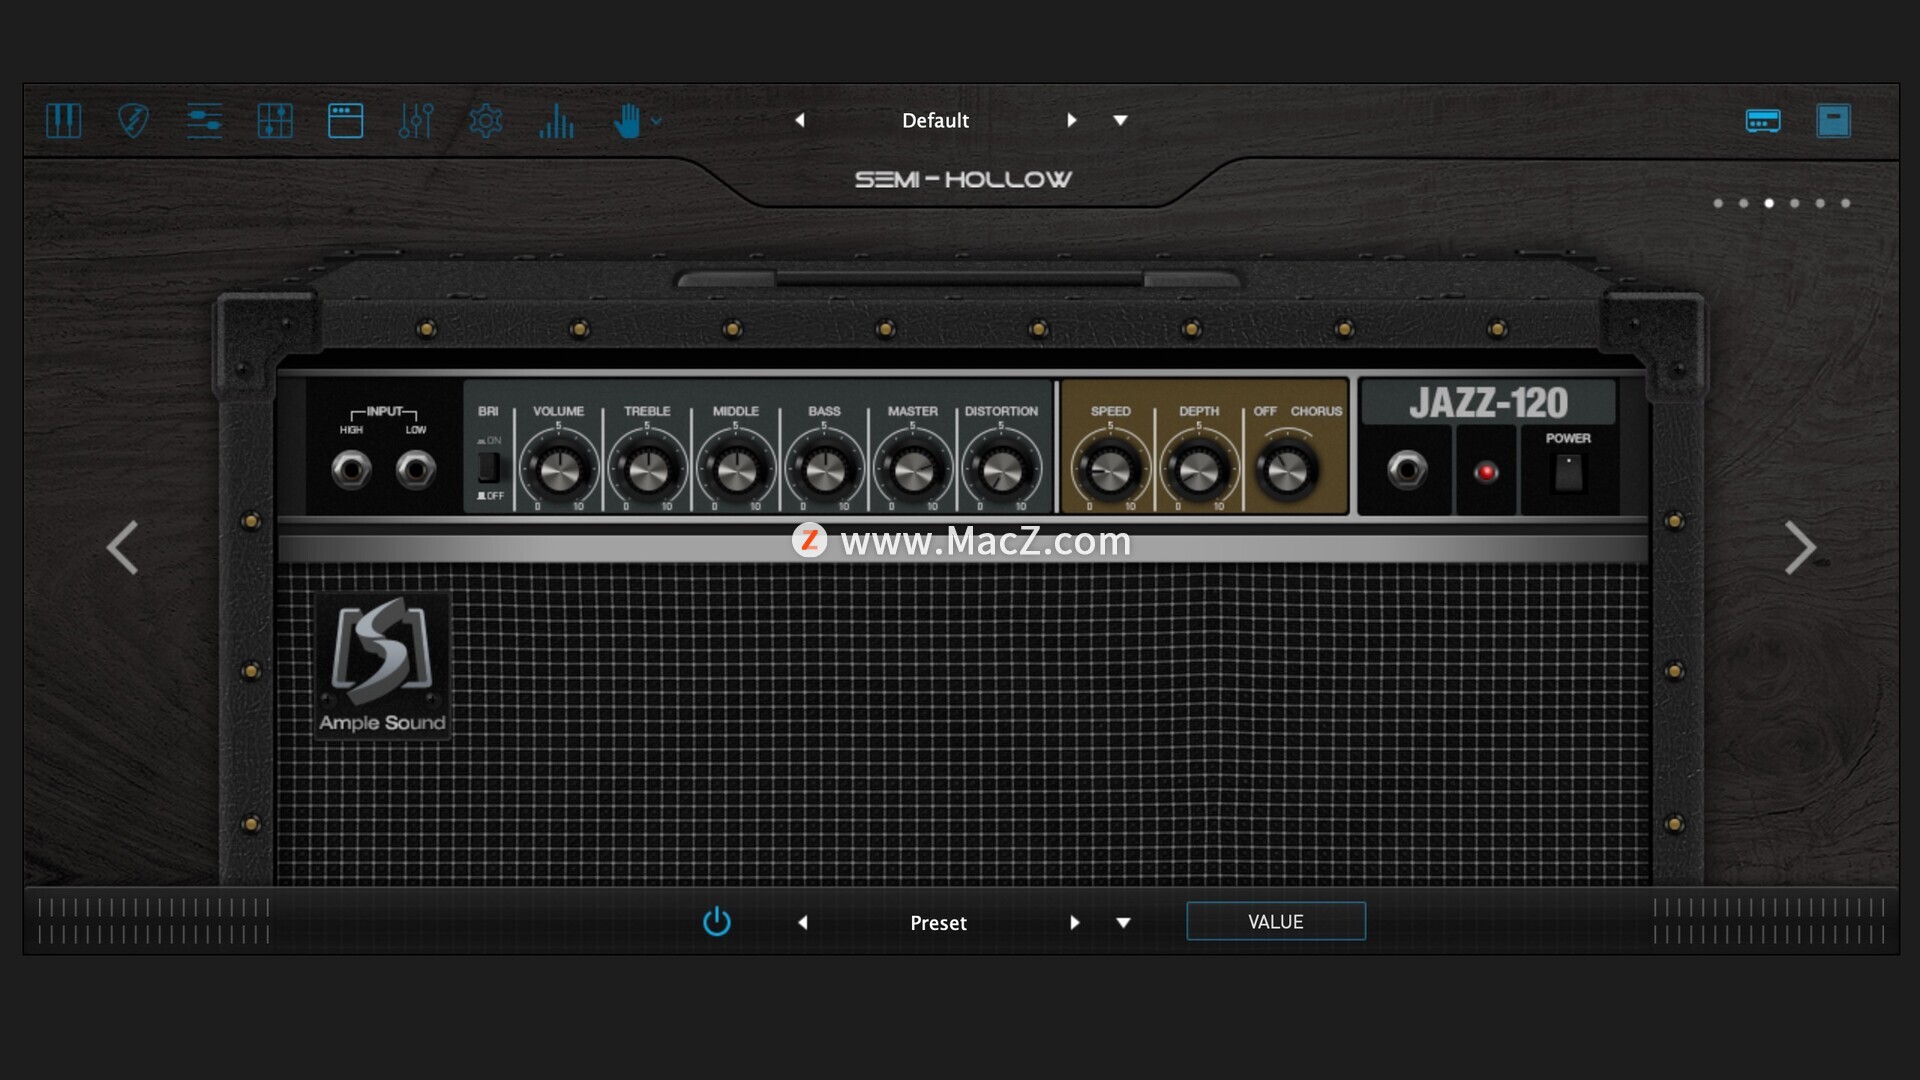Click the chorus SPEED knob
The image size is (1920, 1080).
[x=1110, y=470]
